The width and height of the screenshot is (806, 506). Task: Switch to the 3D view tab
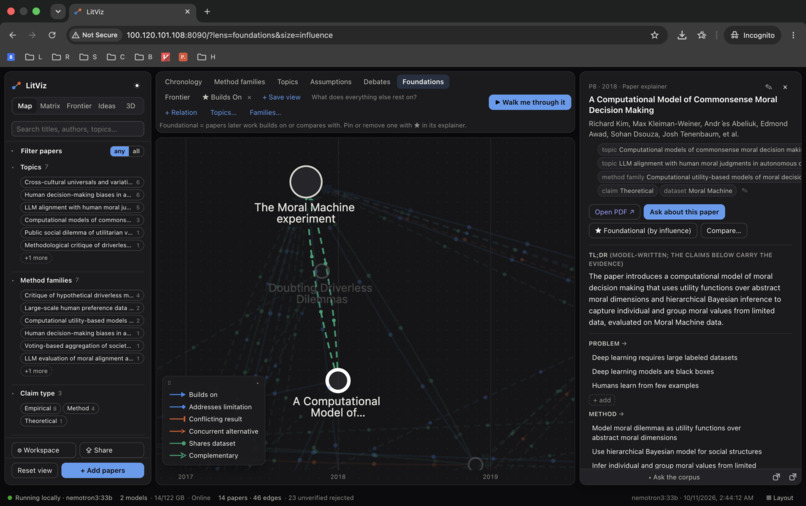tap(131, 106)
